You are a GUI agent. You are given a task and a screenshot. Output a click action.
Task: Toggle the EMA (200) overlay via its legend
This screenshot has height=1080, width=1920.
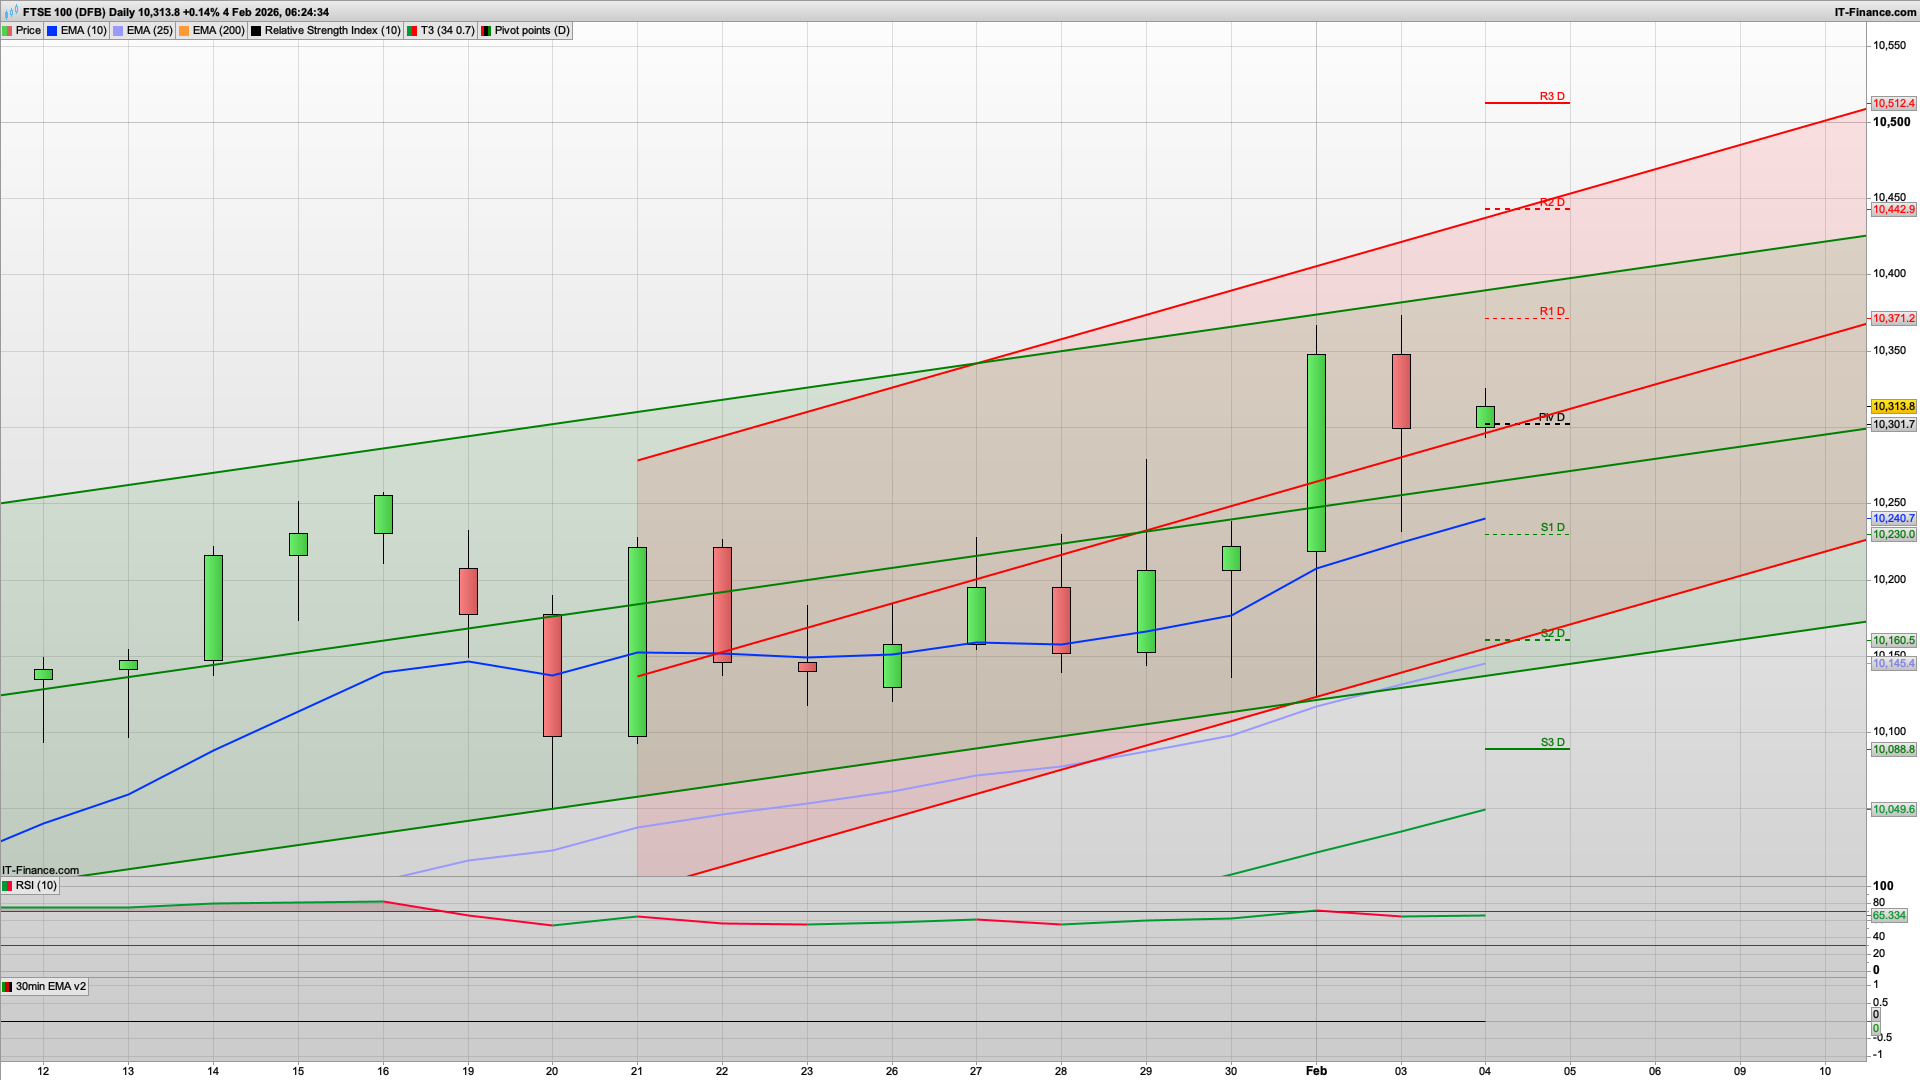184,31
